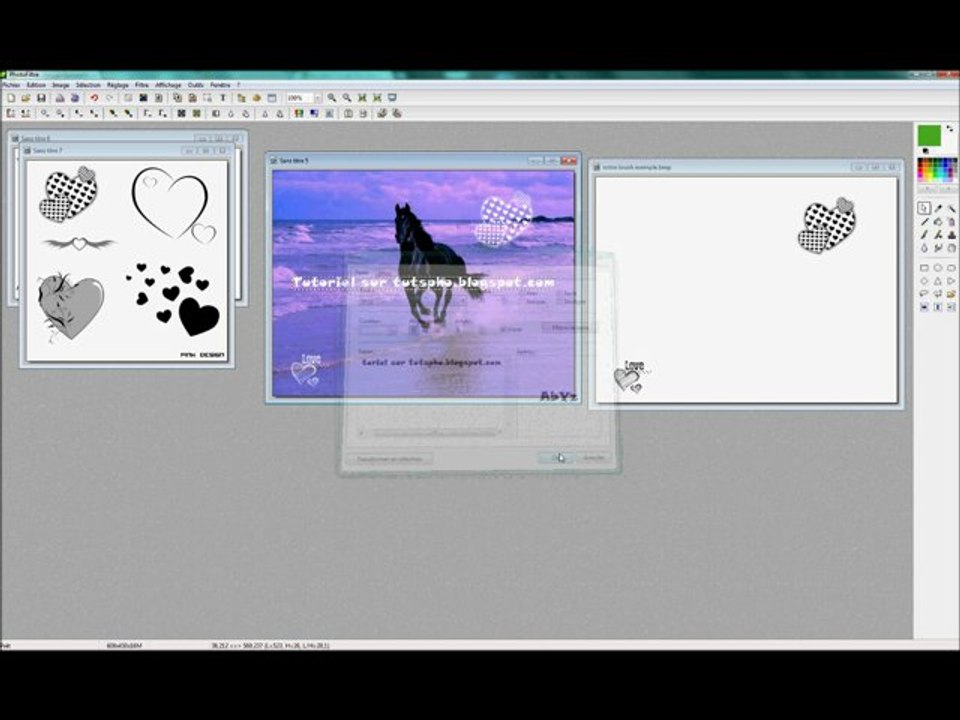
Task: Click the Print icon in the toolbar
Action: 60,98
